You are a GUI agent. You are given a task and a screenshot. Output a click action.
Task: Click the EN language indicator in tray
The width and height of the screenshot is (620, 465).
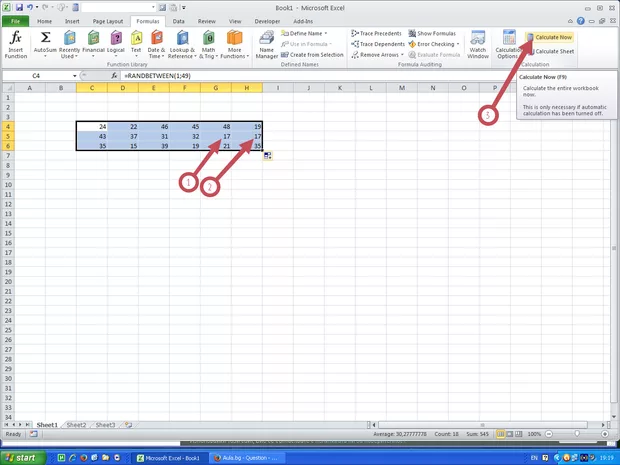[x=534, y=458]
